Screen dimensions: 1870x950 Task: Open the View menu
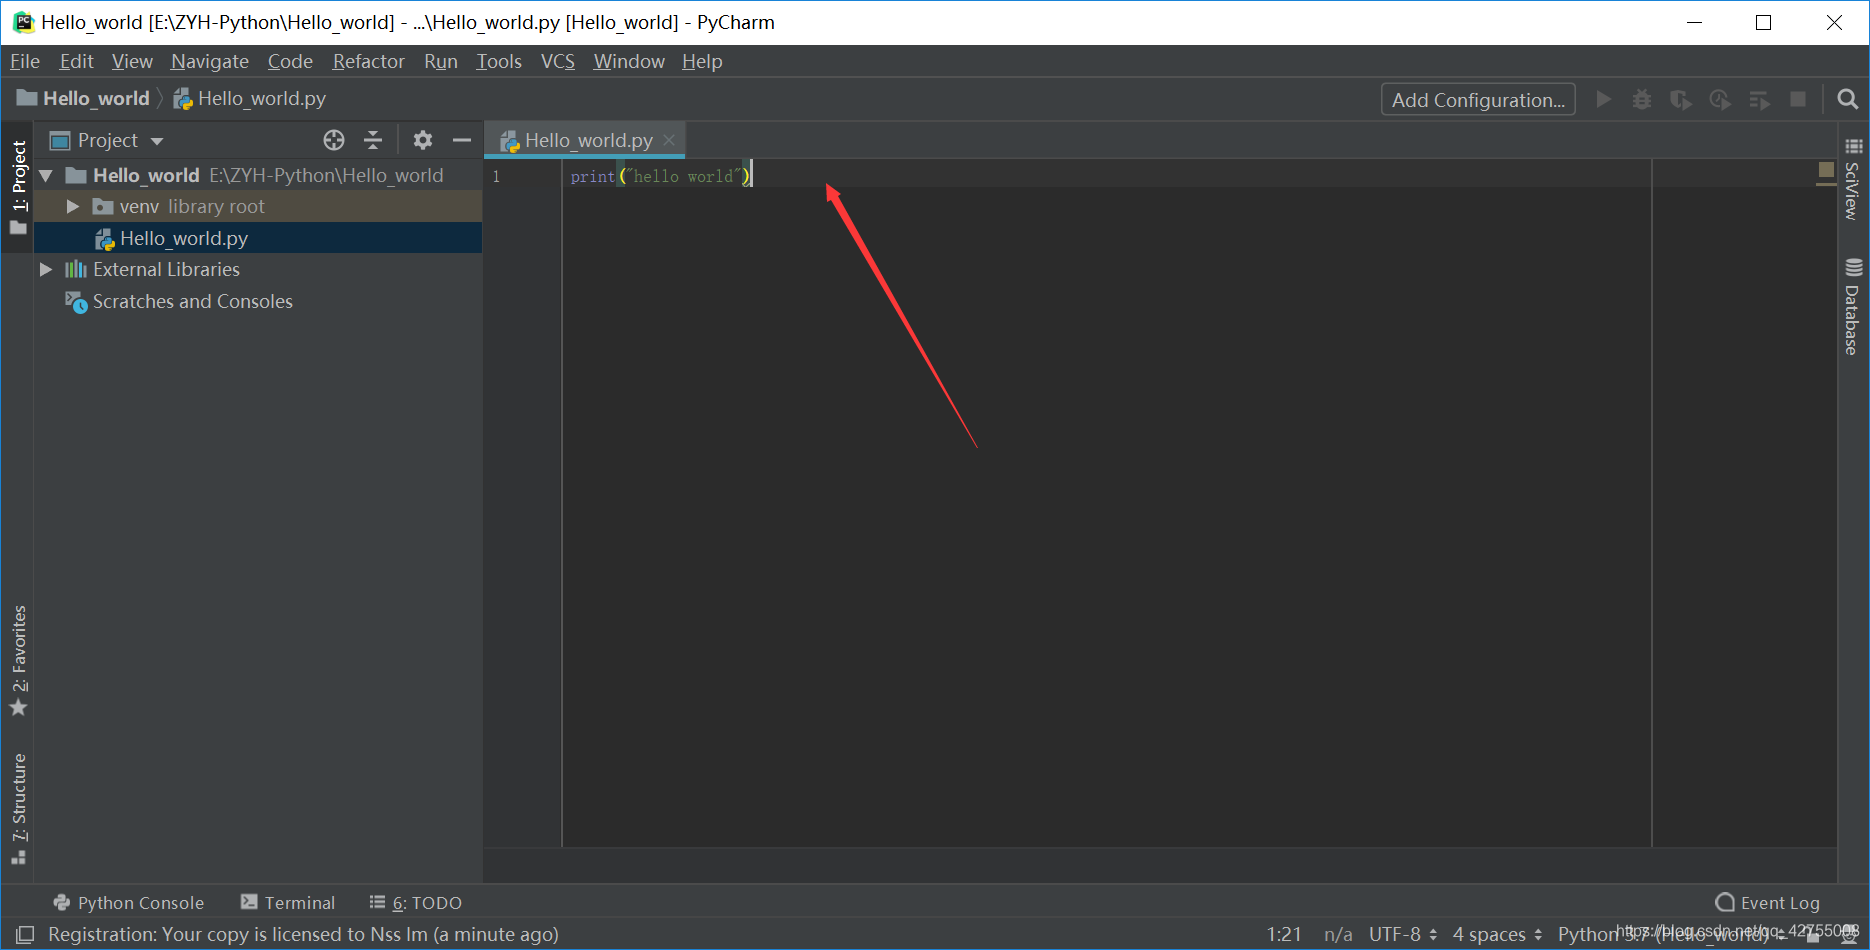(x=132, y=61)
